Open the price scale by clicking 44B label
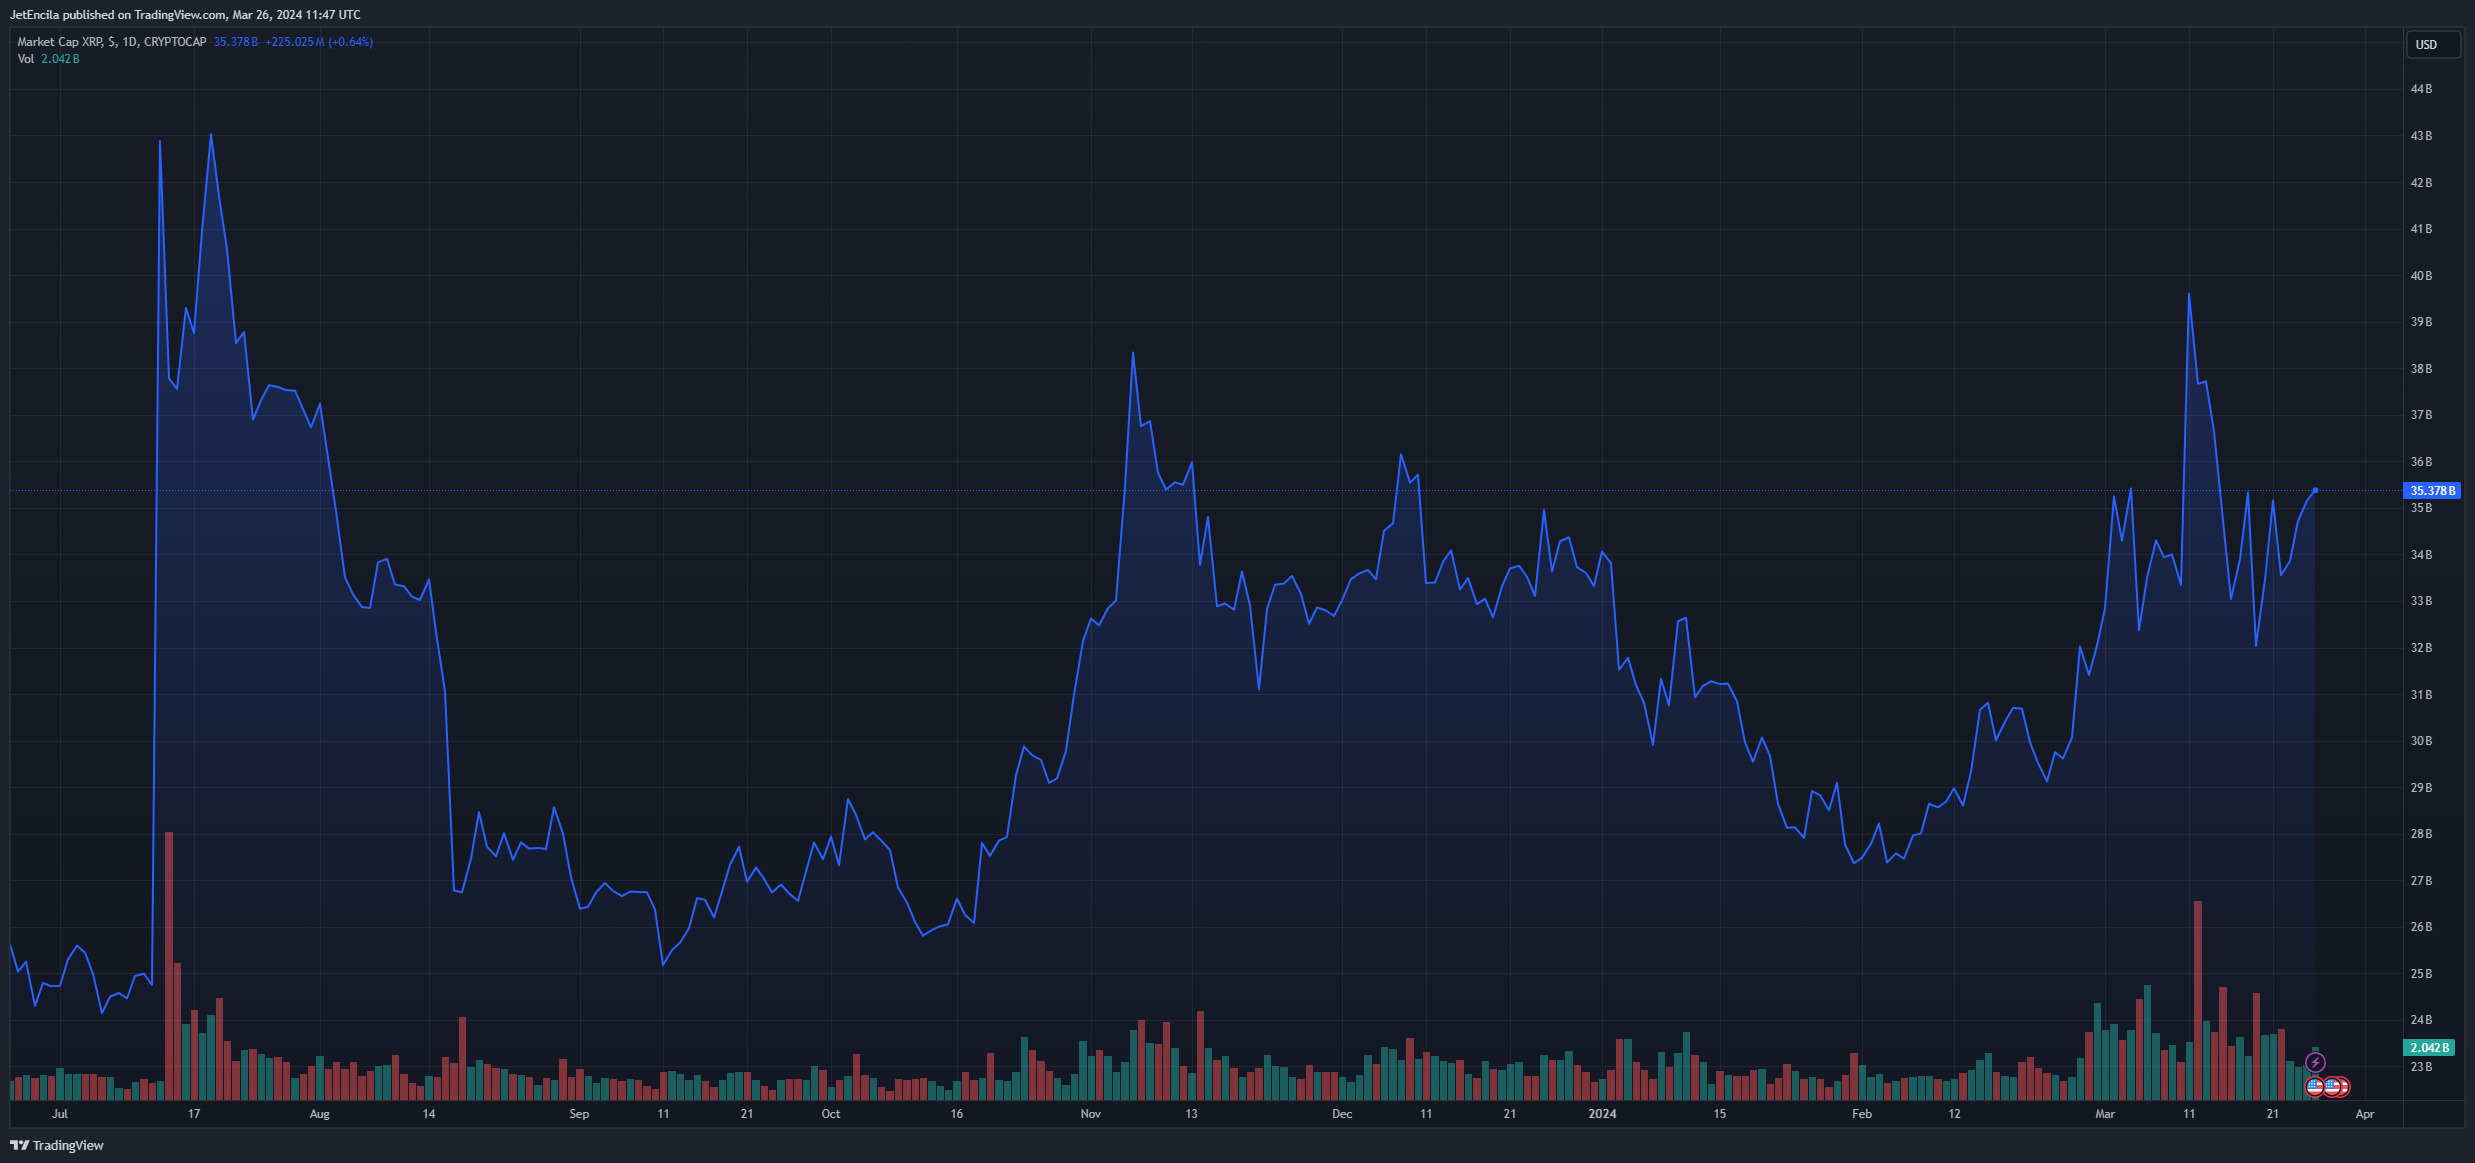This screenshot has width=2475, height=1163. point(2420,88)
